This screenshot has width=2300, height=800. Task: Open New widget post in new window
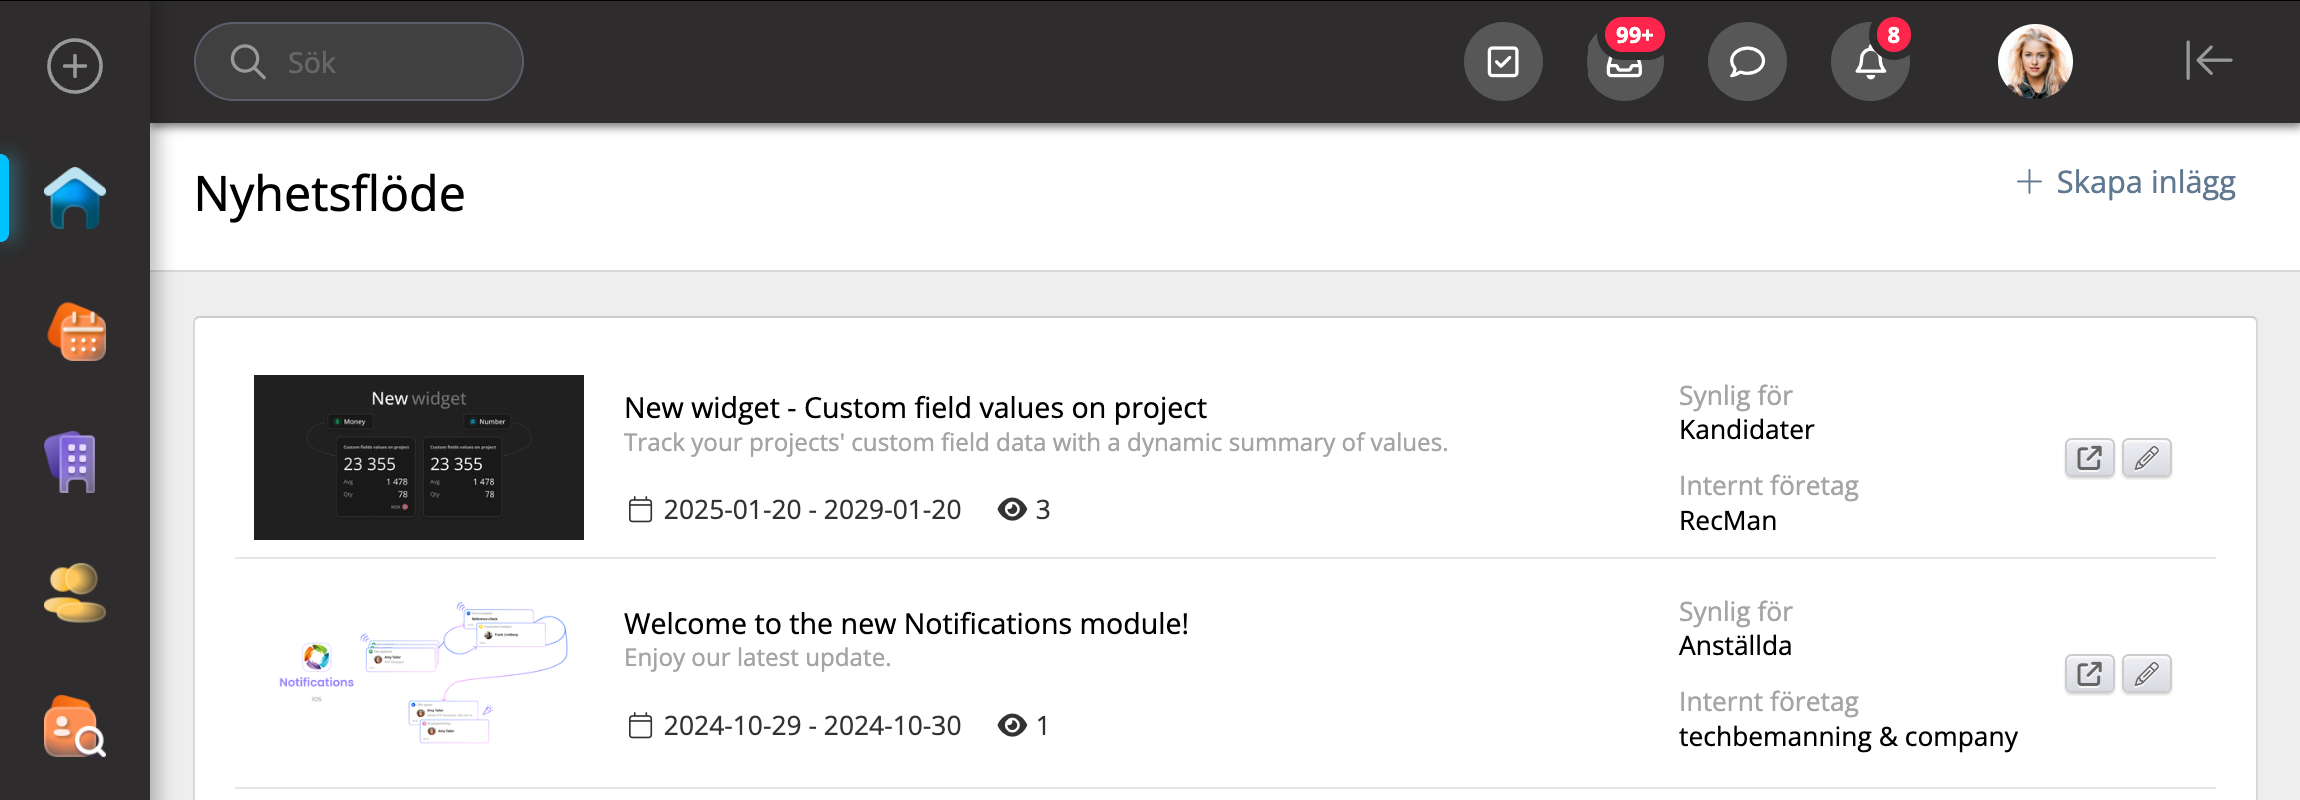[2089, 458]
